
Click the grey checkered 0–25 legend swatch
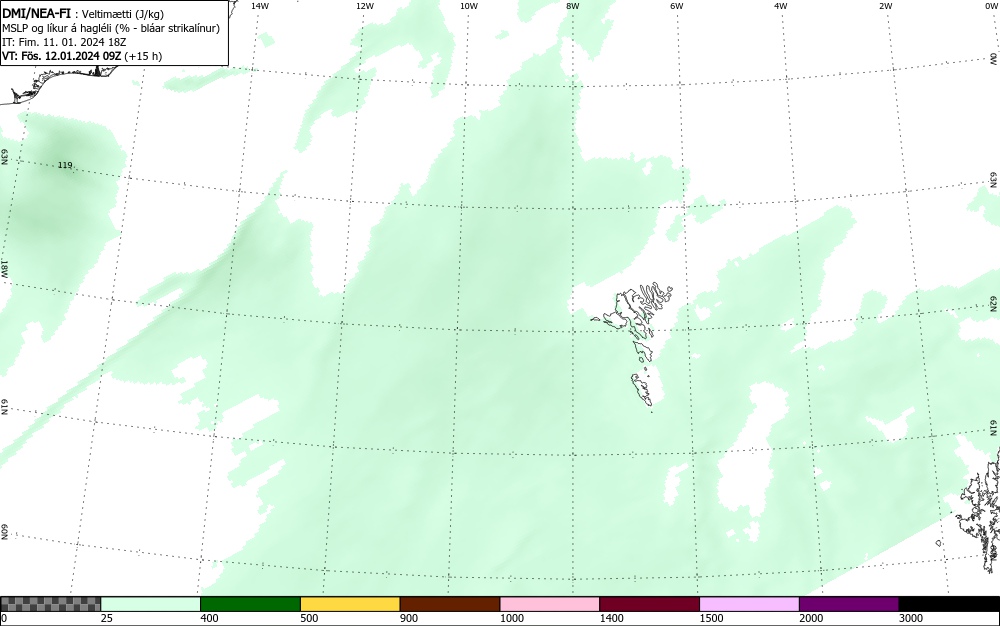(50, 604)
